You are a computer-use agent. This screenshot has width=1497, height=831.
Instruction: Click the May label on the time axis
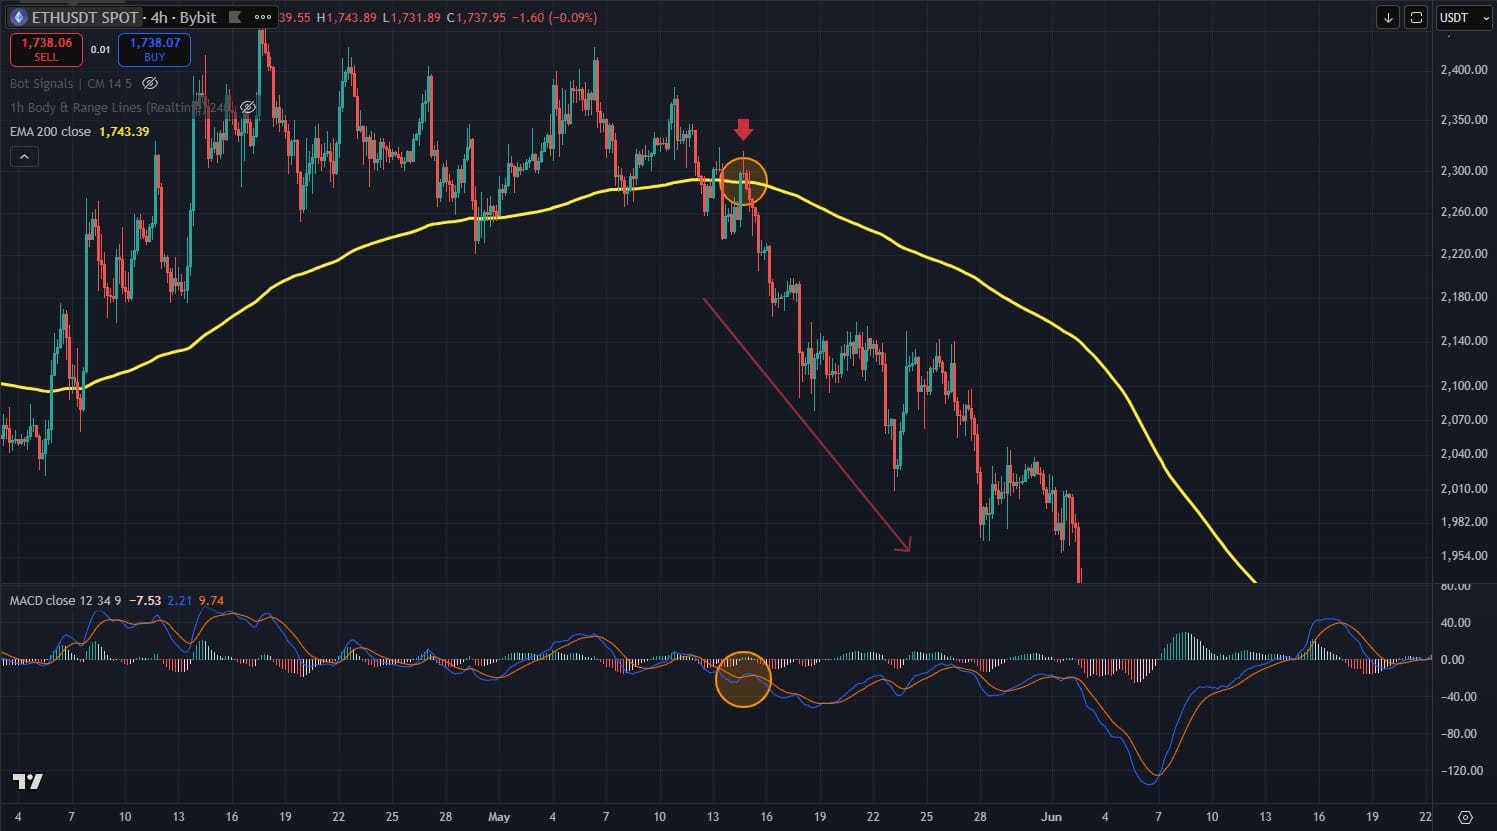pyautogui.click(x=499, y=817)
